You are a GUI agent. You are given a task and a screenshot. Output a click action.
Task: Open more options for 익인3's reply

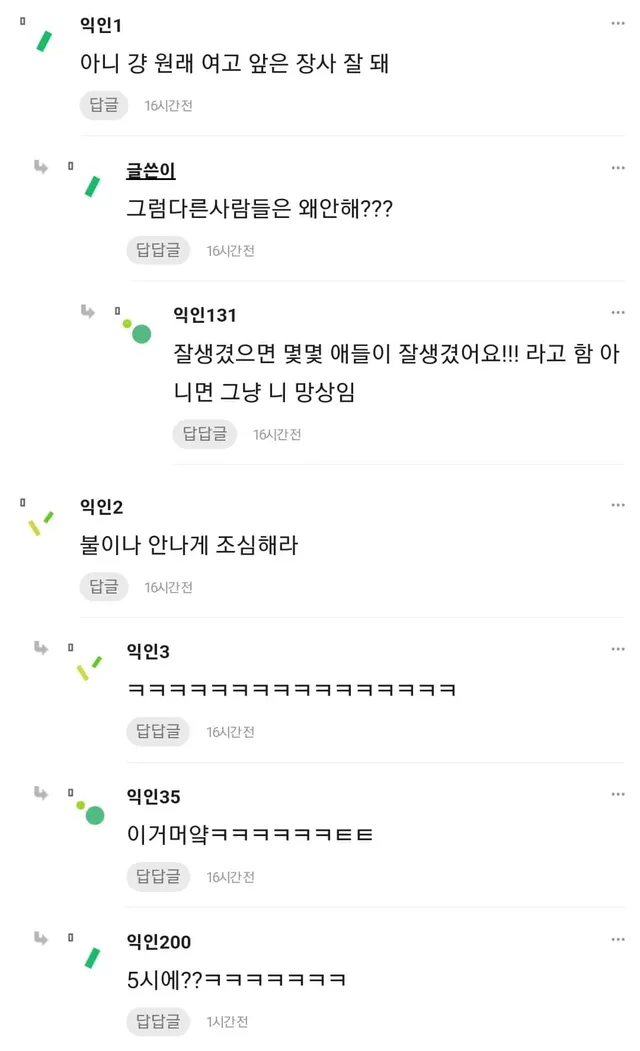[x=618, y=650]
